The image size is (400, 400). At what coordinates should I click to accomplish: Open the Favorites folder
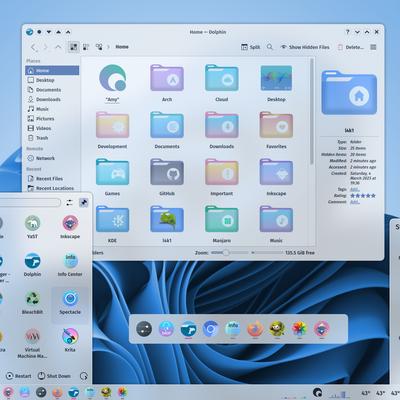click(276, 125)
